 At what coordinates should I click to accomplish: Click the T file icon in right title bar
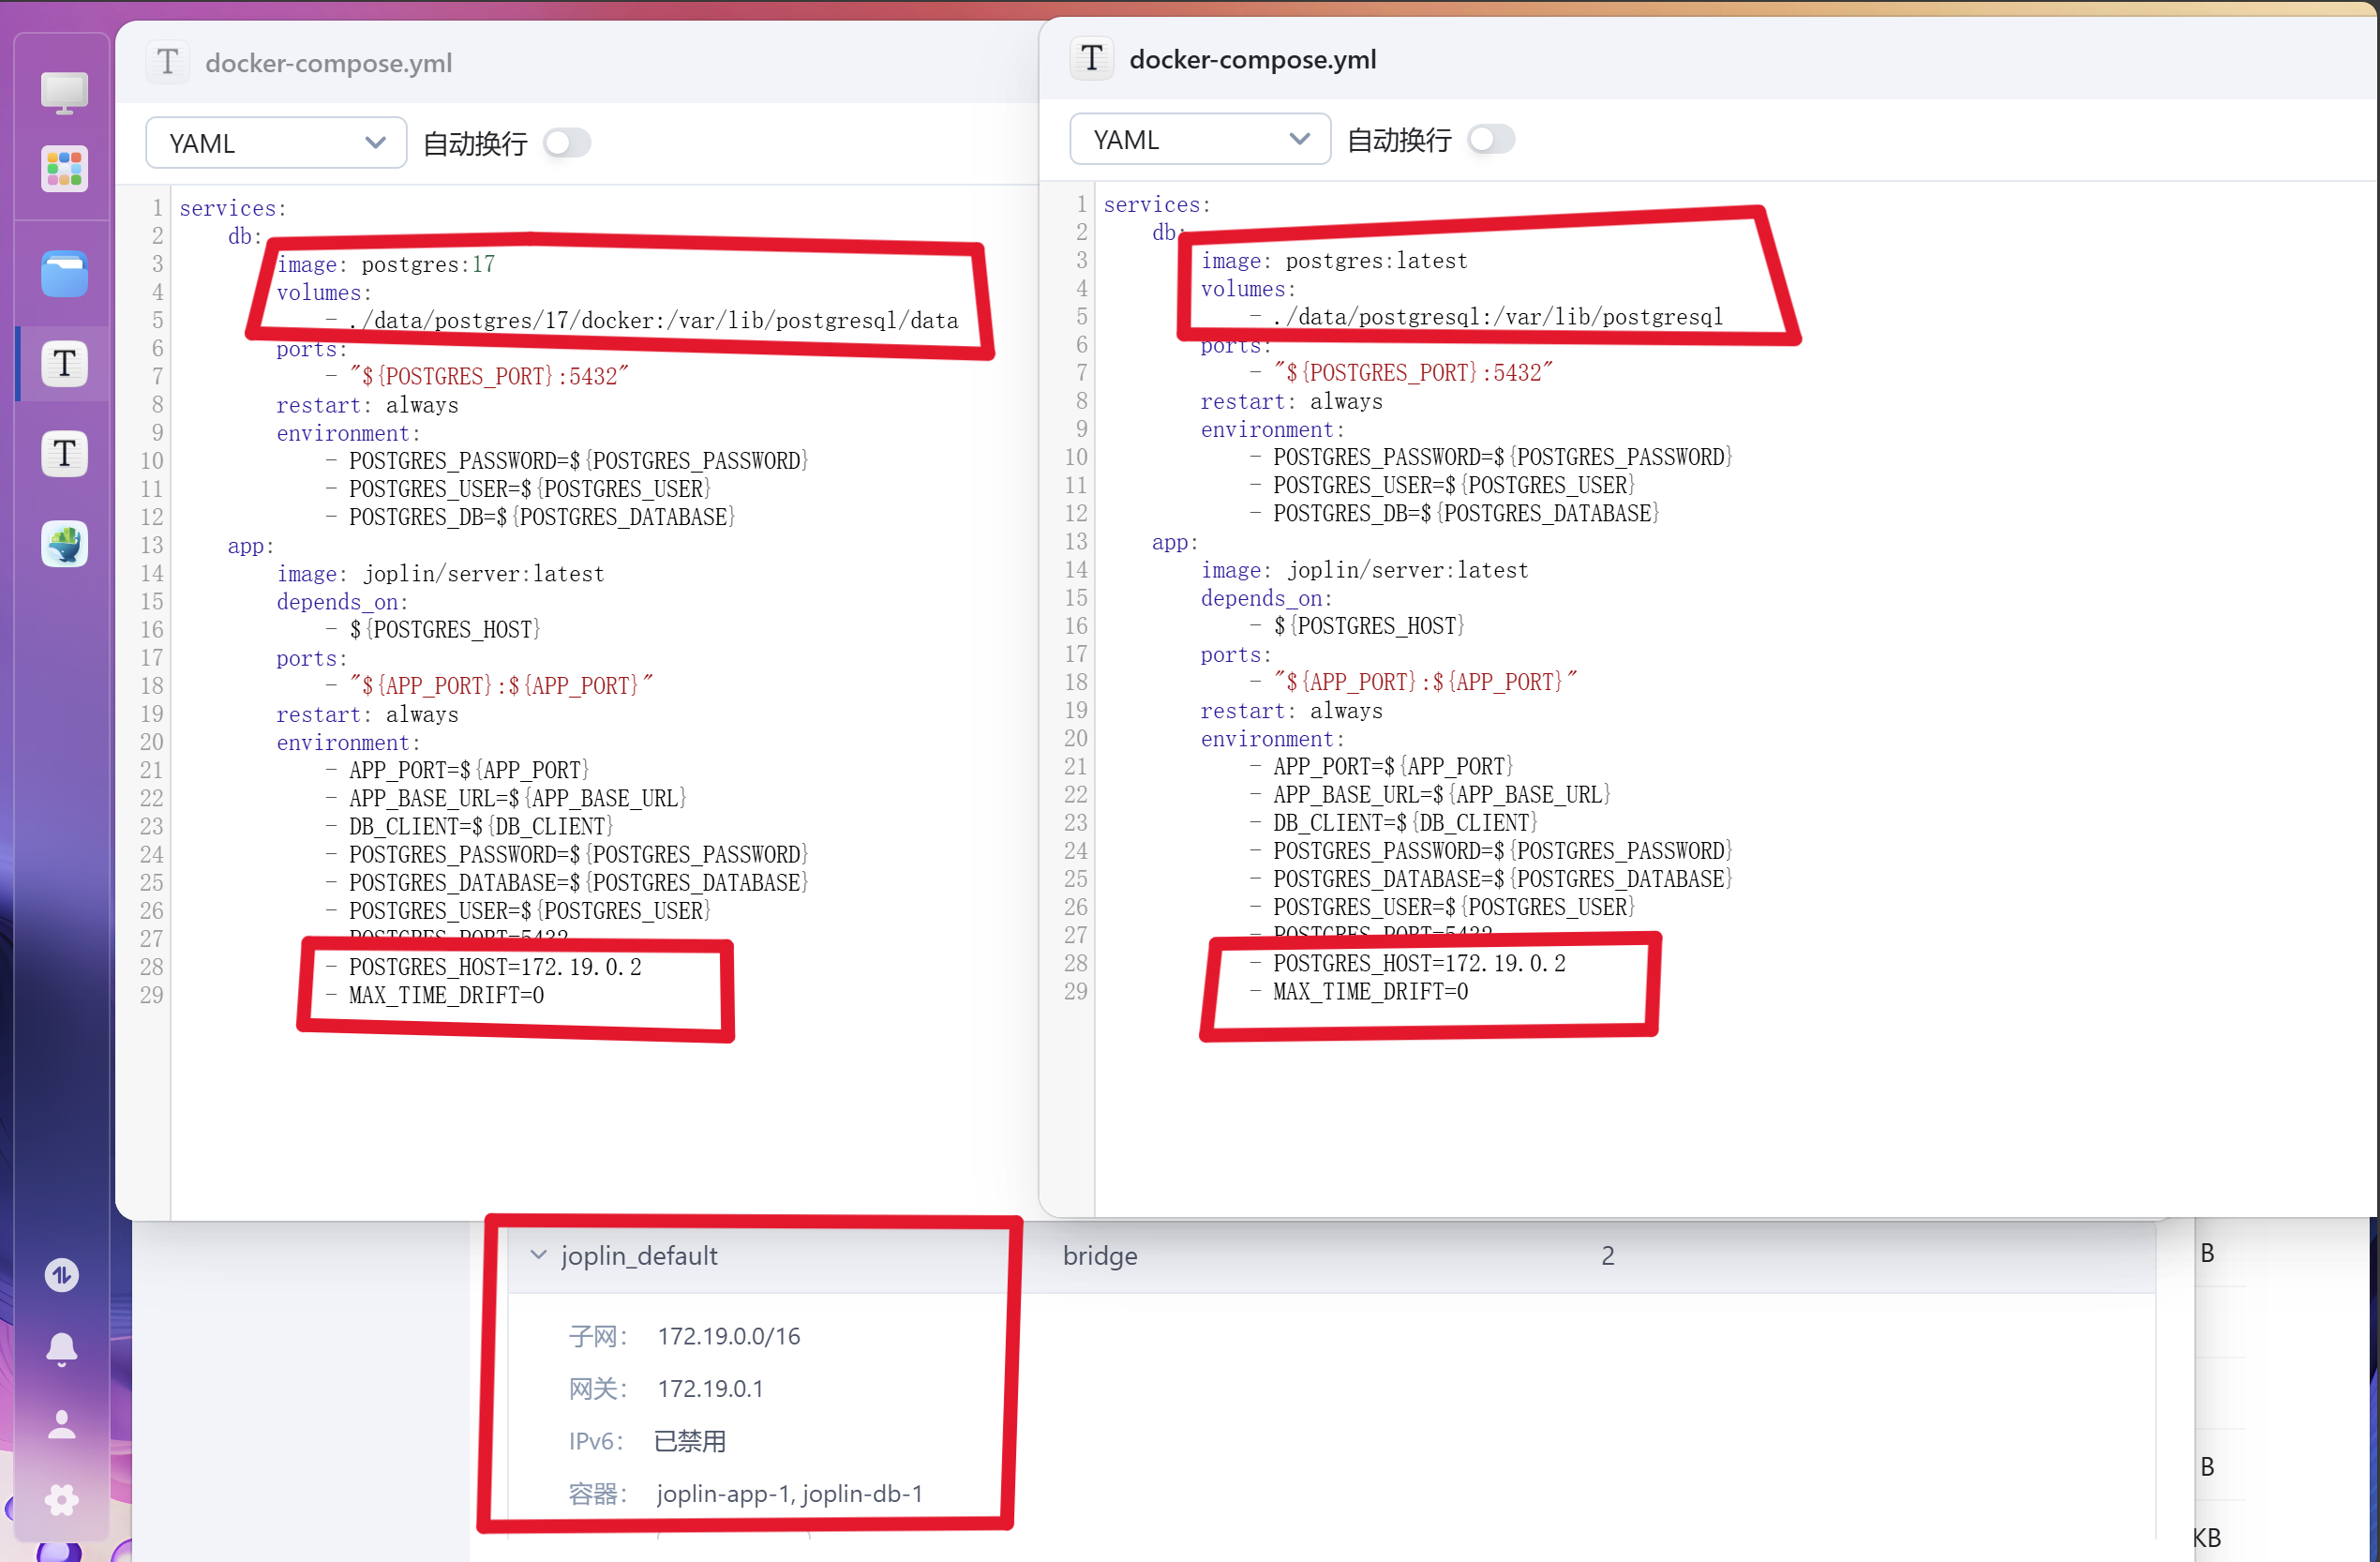click(1092, 58)
